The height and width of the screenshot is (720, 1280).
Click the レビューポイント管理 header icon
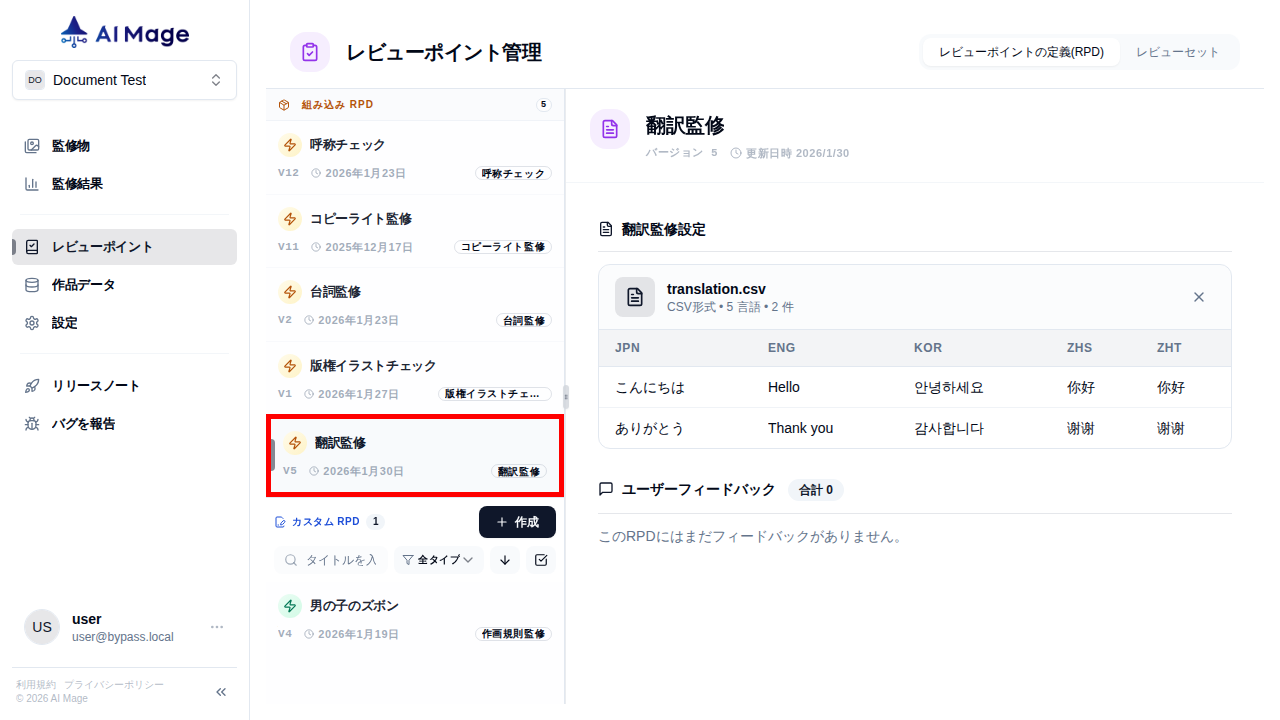309,51
